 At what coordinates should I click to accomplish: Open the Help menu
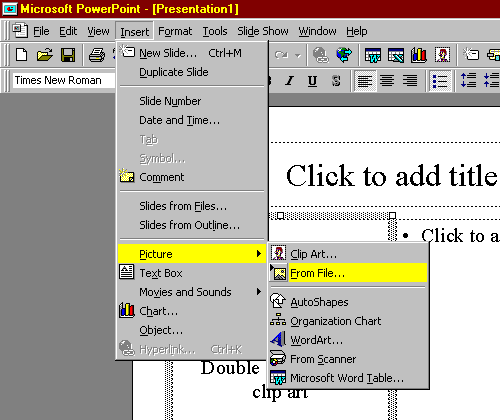tap(357, 31)
